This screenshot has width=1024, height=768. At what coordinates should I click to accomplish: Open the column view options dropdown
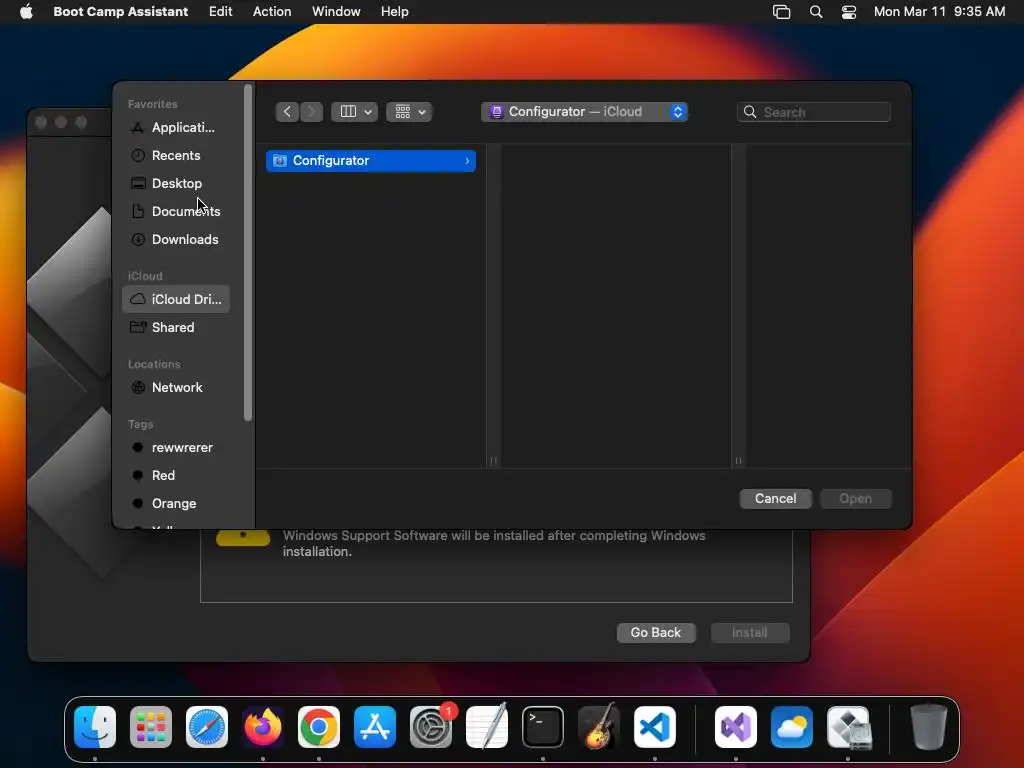tap(355, 112)
